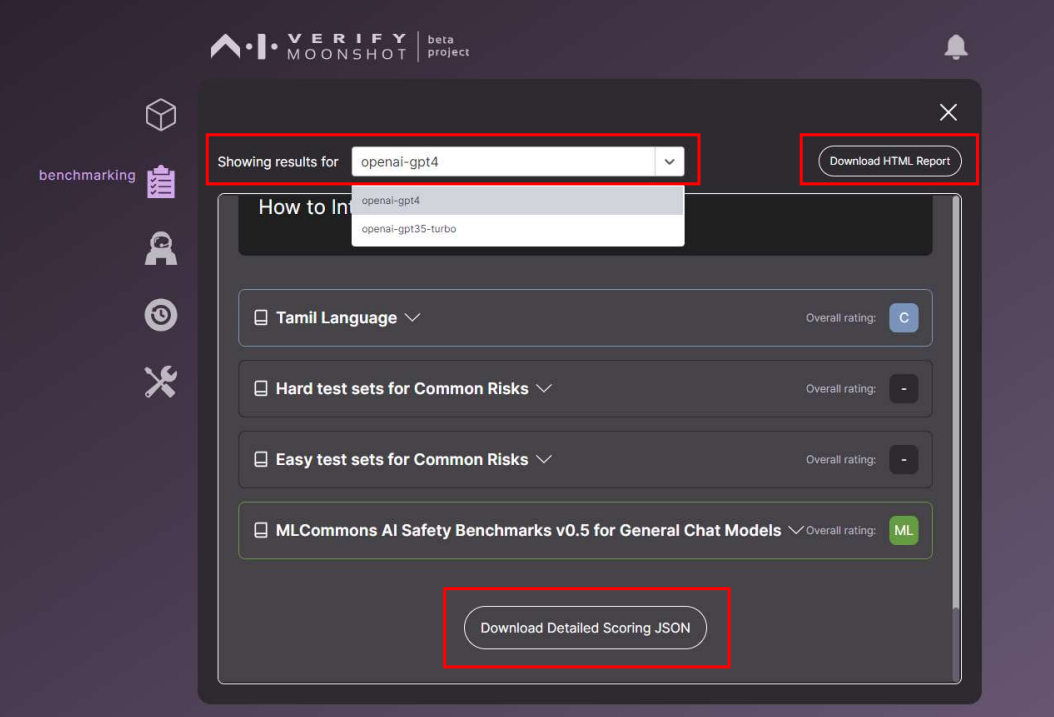The height and width of the screenshot is (717, 1054).
Task: Toggle the model selector dropdown arrow
Action: 670,162
